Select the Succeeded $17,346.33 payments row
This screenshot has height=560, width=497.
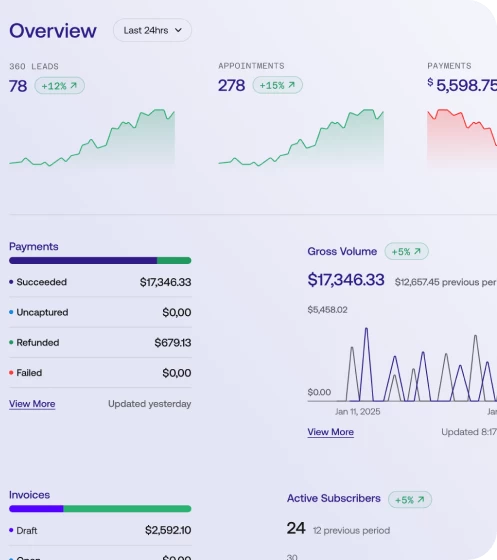point(100,282)
